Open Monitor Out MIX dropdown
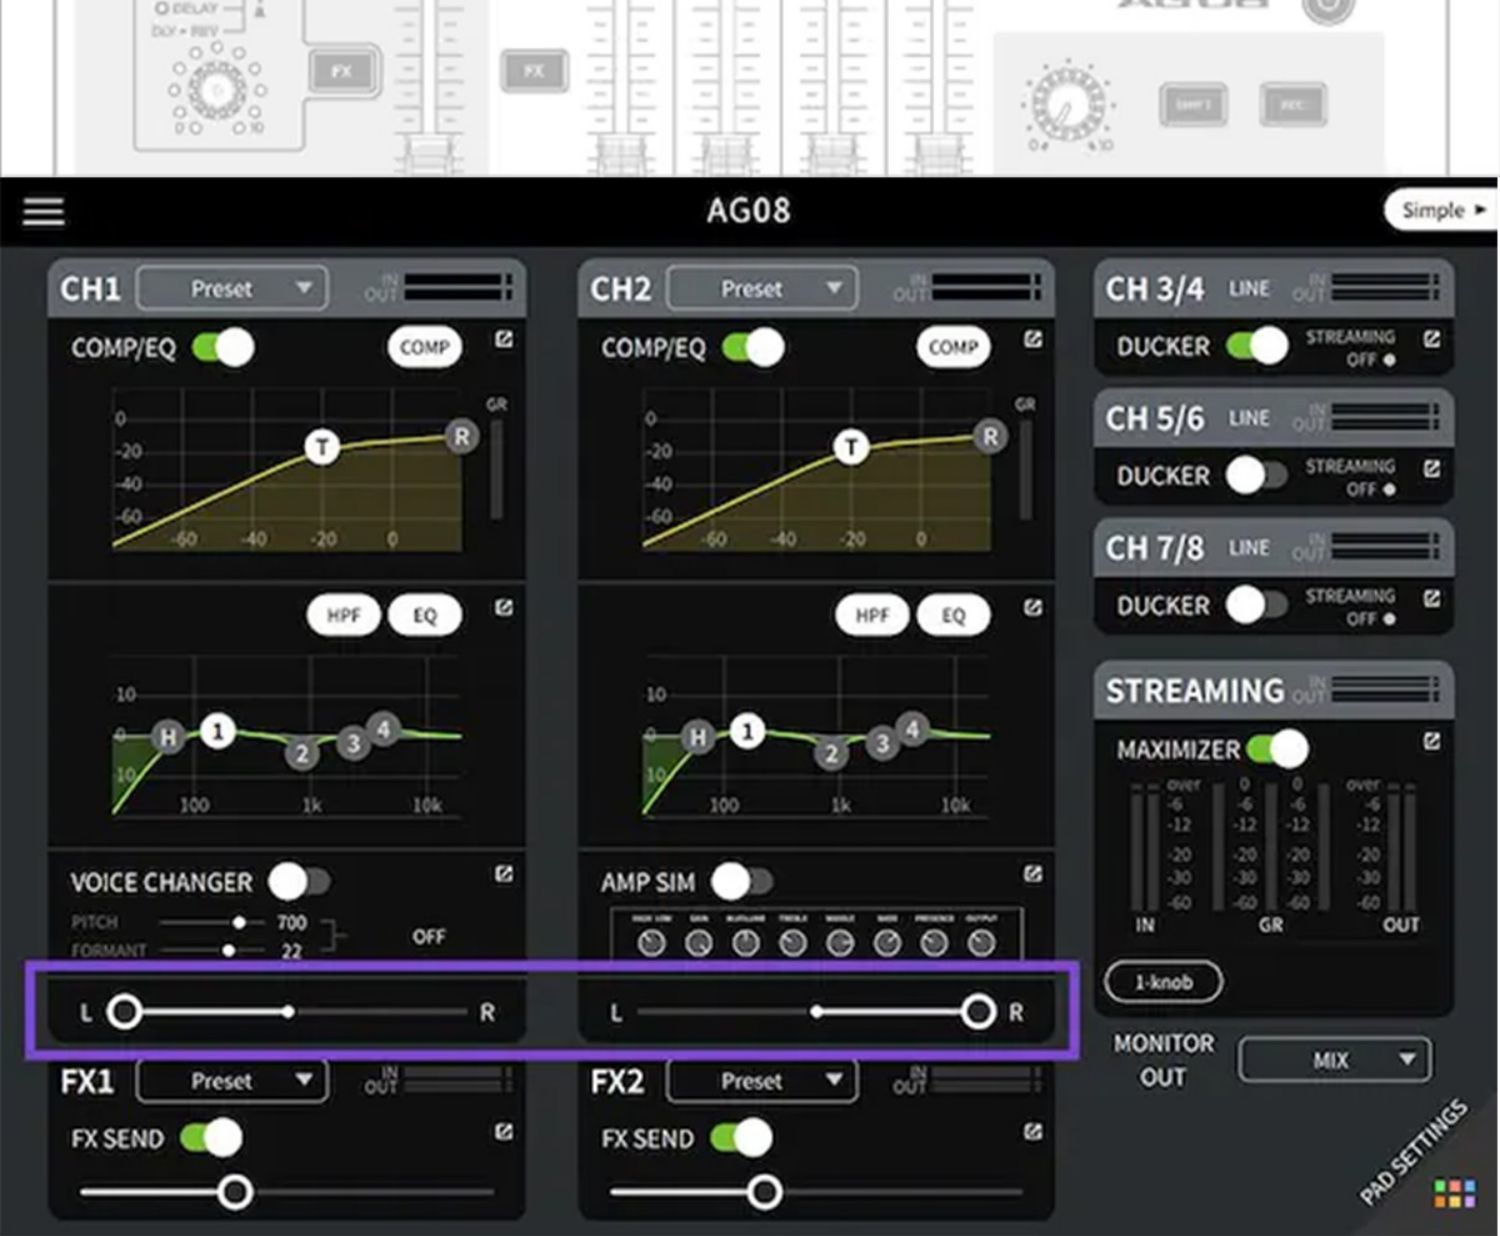 [x=1335, y=1060]
